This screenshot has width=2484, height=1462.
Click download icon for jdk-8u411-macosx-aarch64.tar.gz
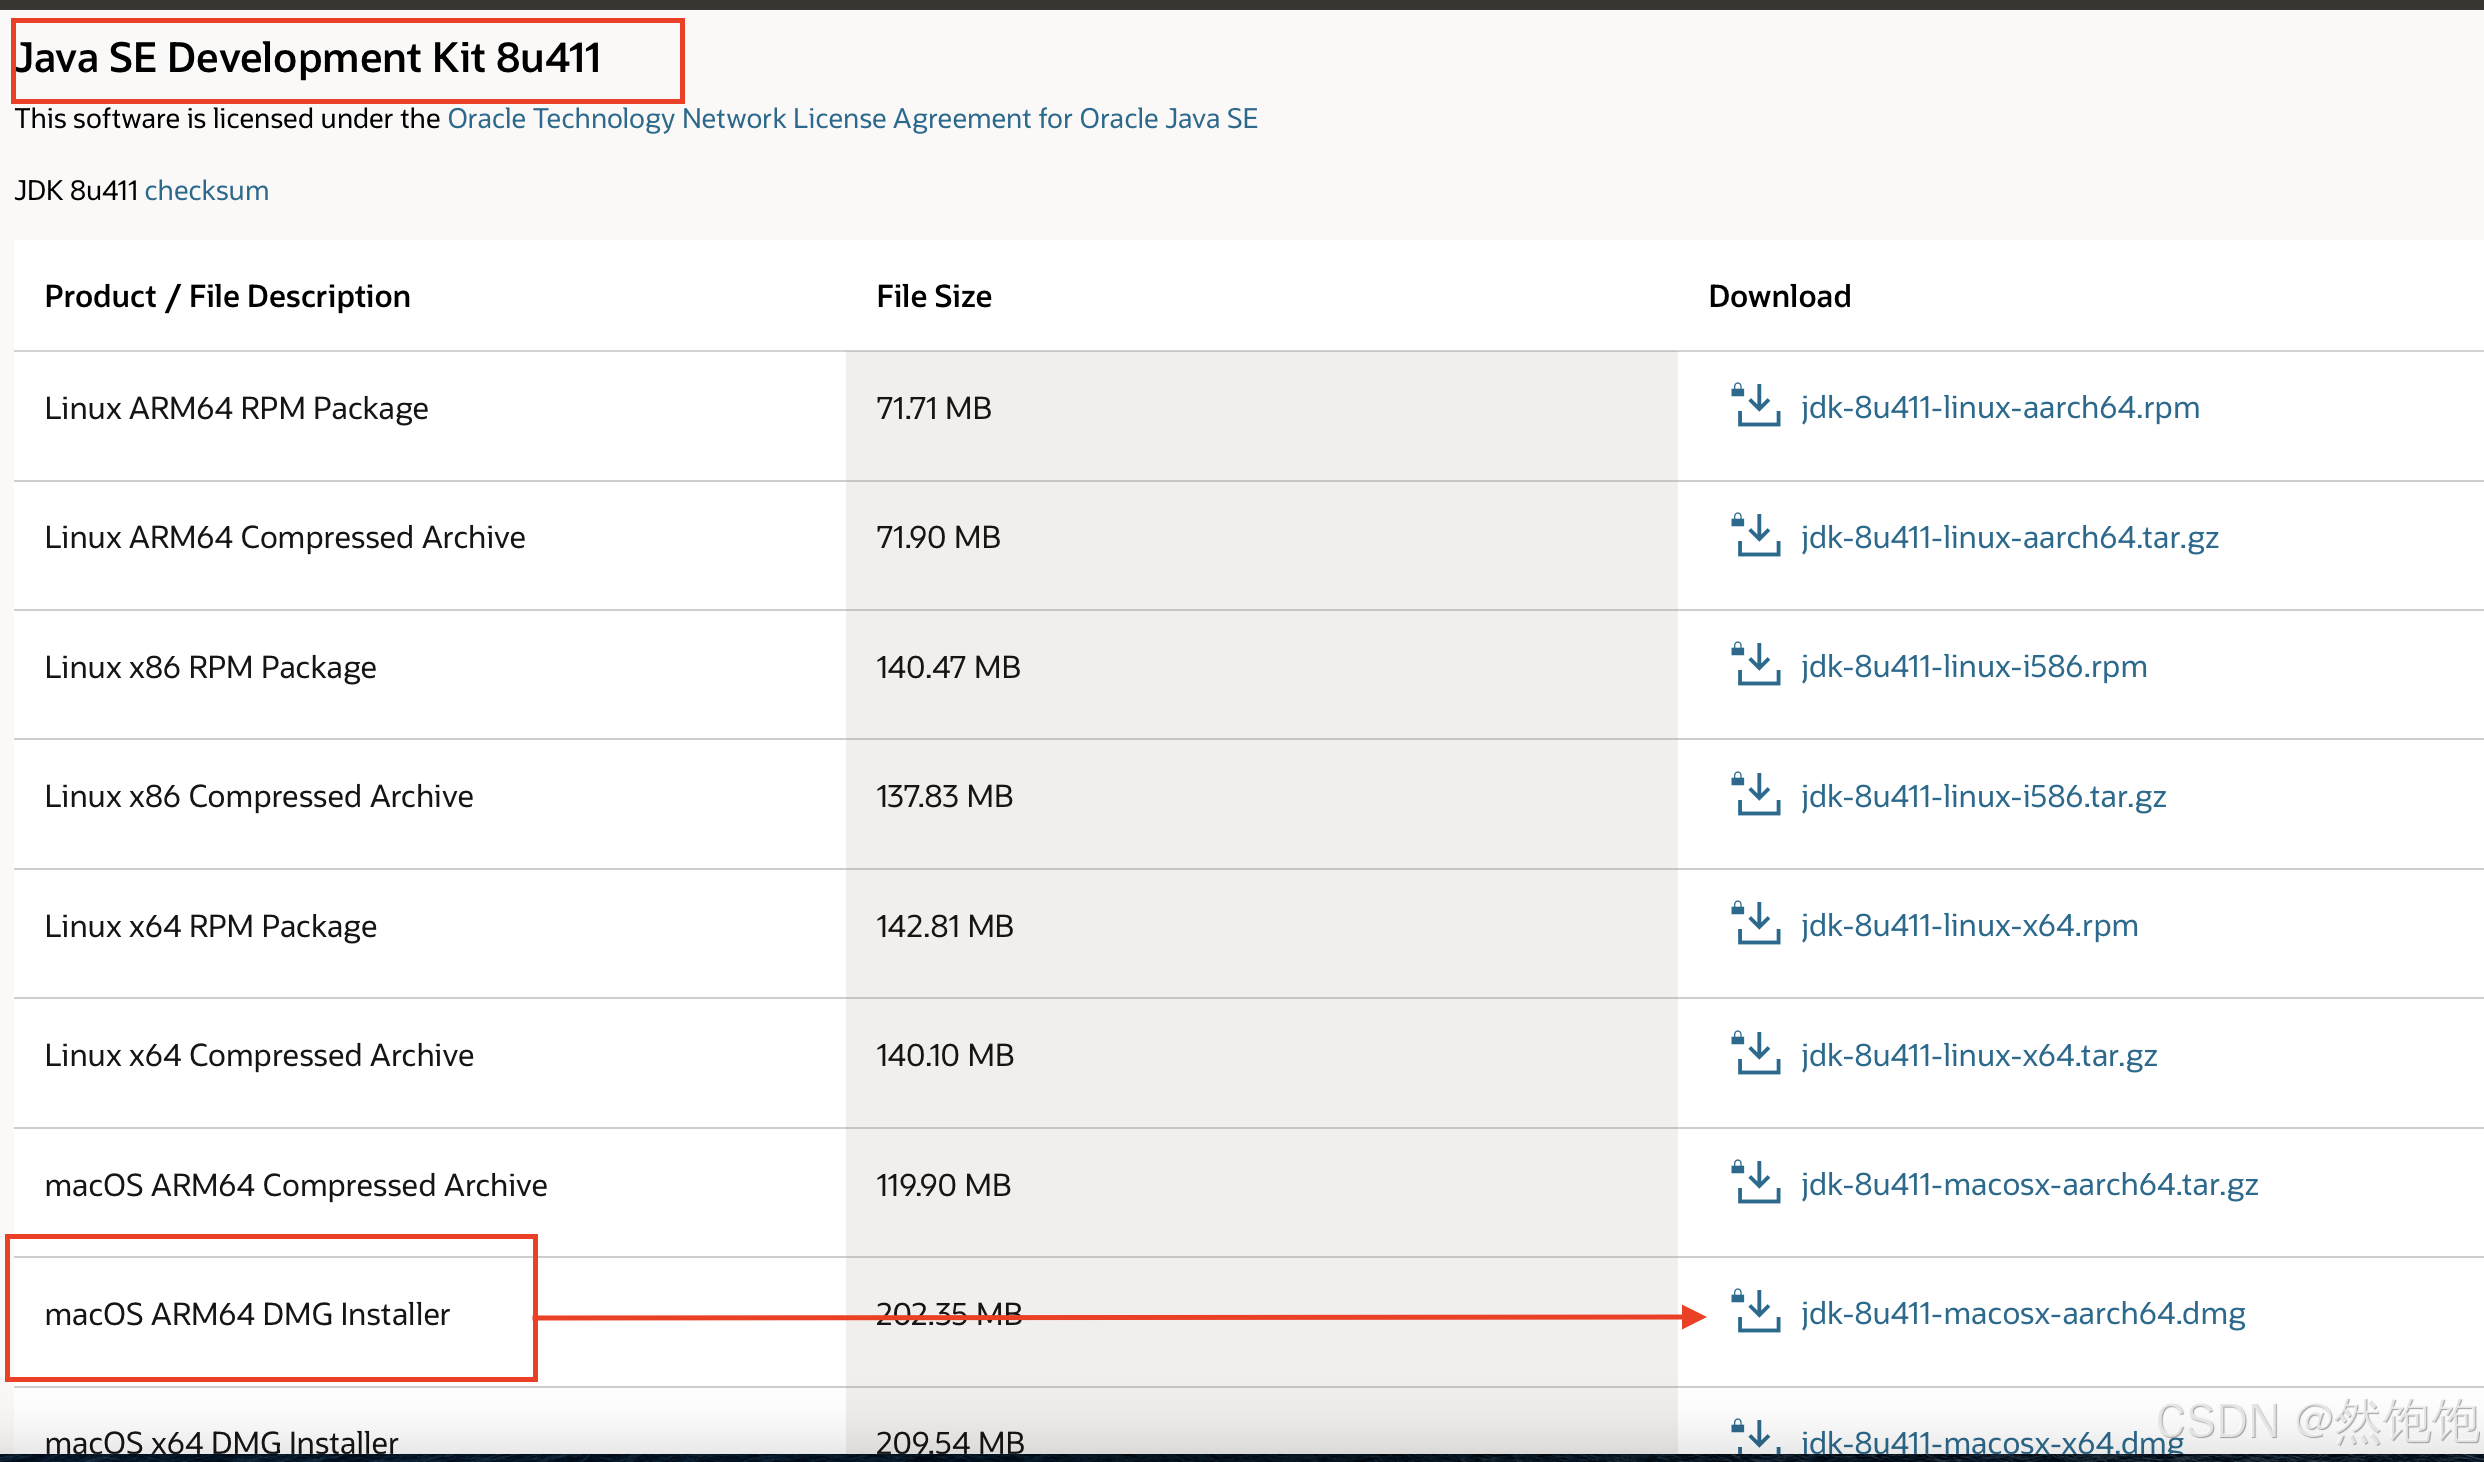point(1755,1182)
